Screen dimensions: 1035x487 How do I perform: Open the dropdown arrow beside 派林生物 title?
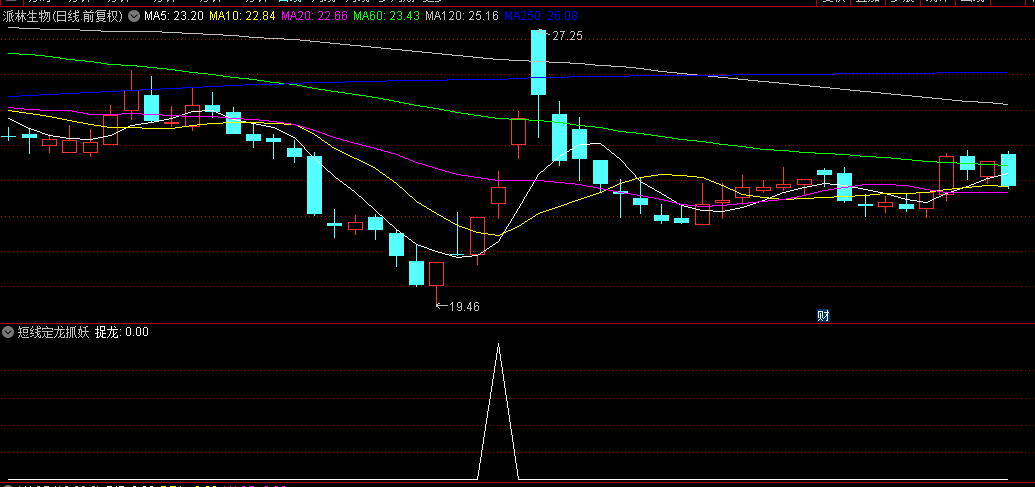point(134,16)
